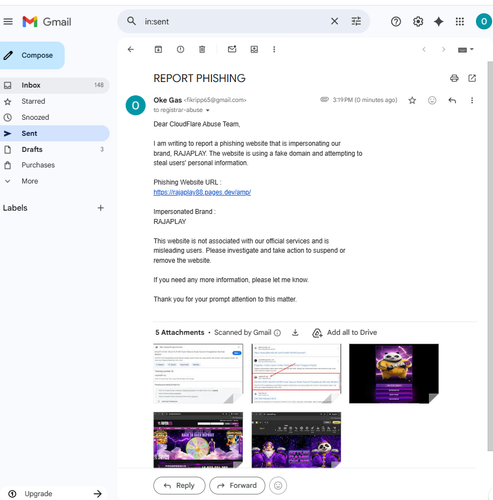Open the Support help icon
The width and height of the screenshot is (493, 500).
[396, 22]
